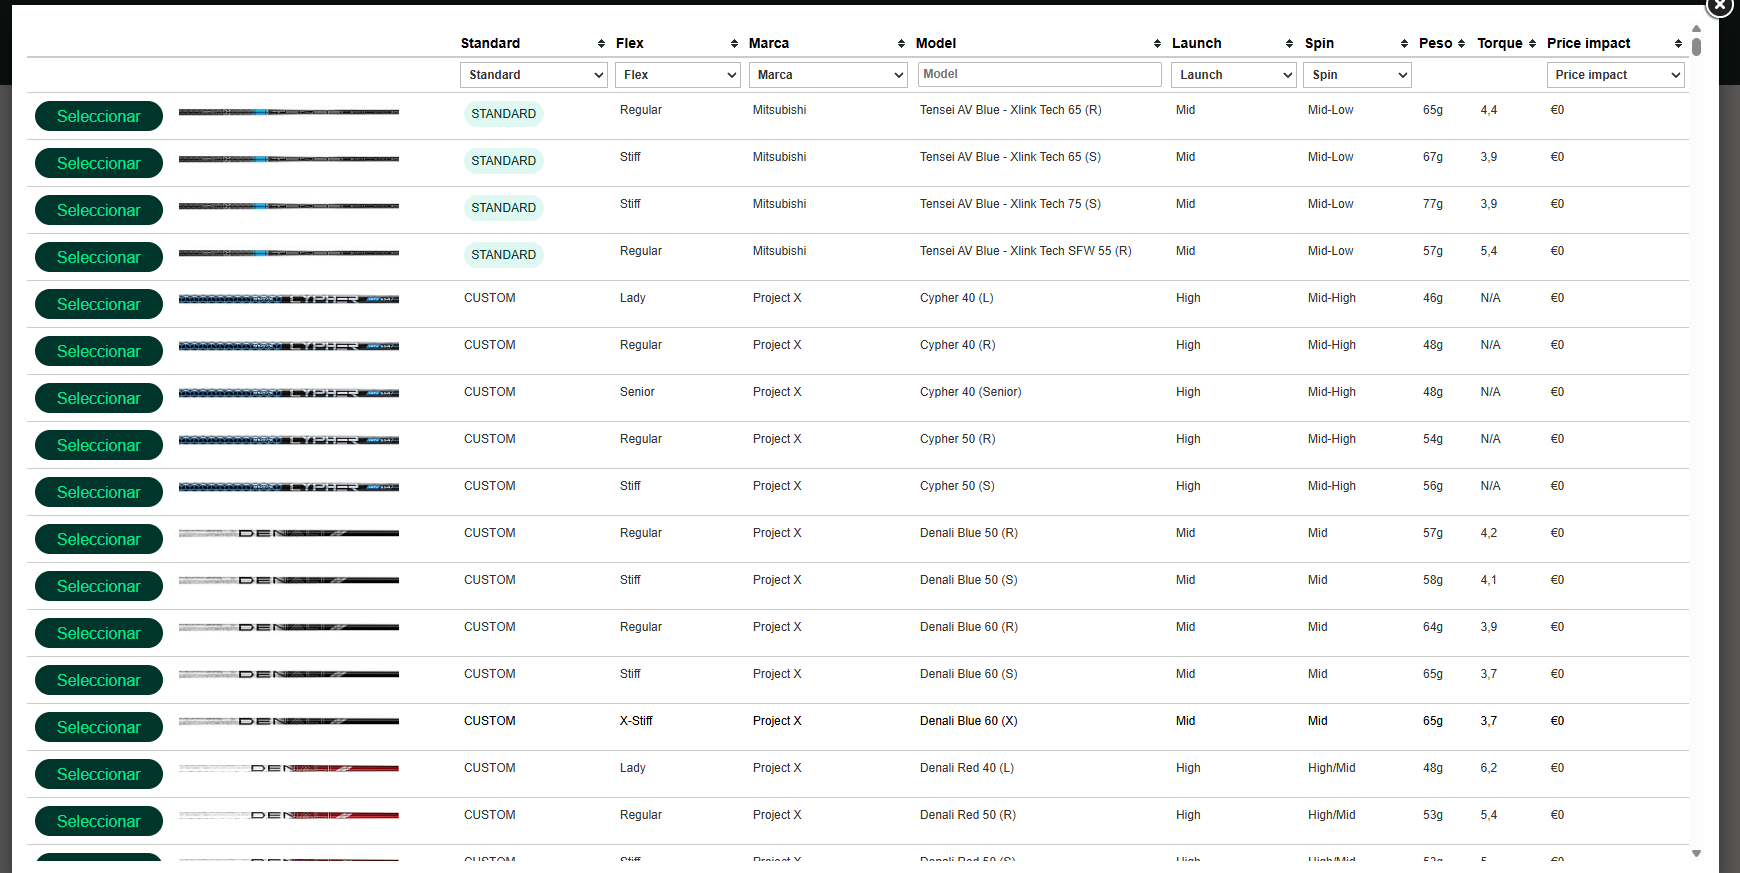Click the Peso column sort icon
This screenshot has width=1740, height=873.
click(1461, 44)
